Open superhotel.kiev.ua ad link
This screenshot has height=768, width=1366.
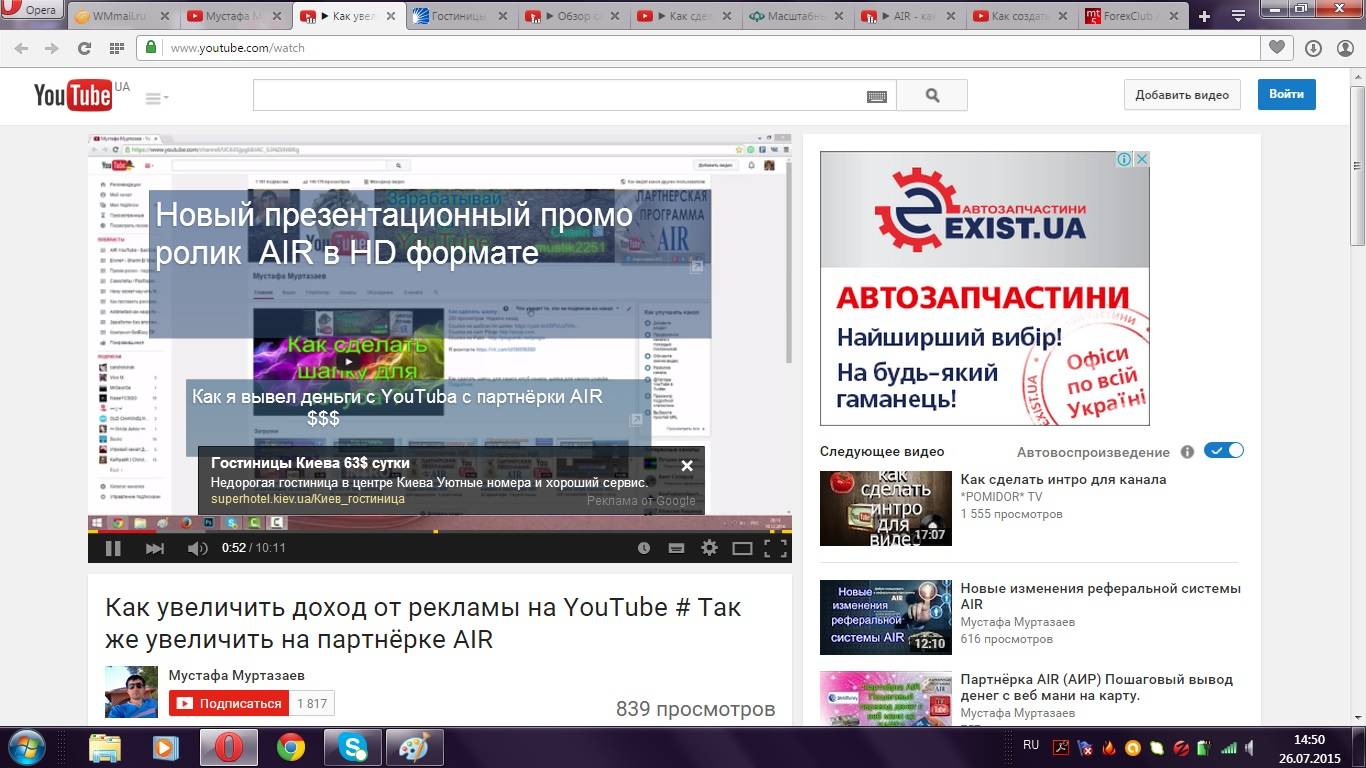click(308, 498)
